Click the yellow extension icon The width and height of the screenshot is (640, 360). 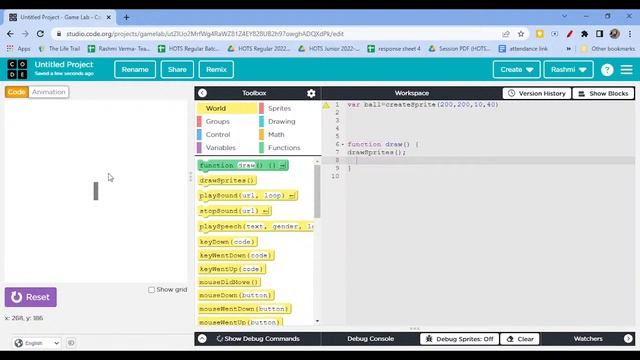pyautogui.click(x=540, y=34)
